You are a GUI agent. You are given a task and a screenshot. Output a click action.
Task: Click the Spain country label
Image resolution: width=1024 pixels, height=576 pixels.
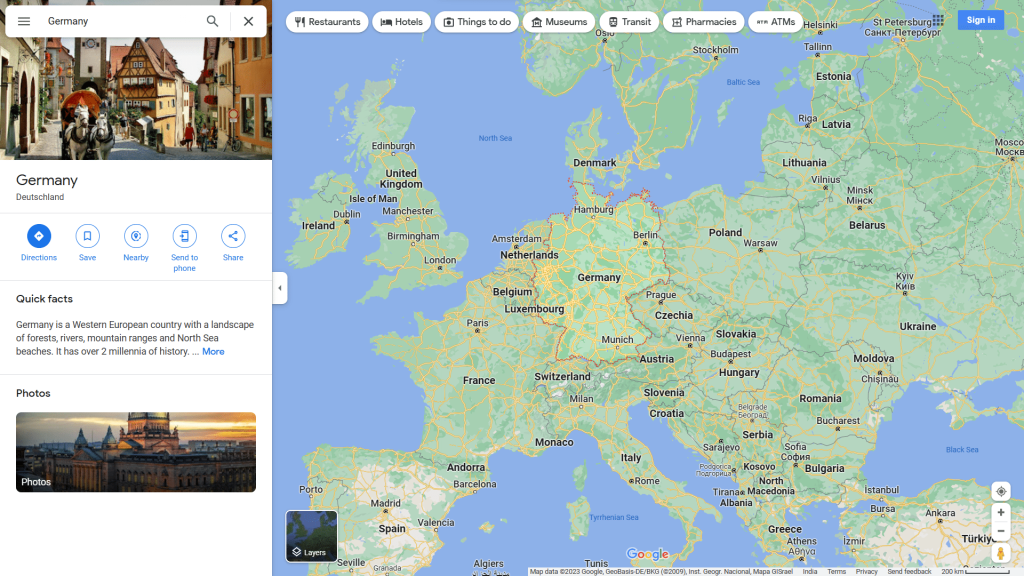point(392,529)
